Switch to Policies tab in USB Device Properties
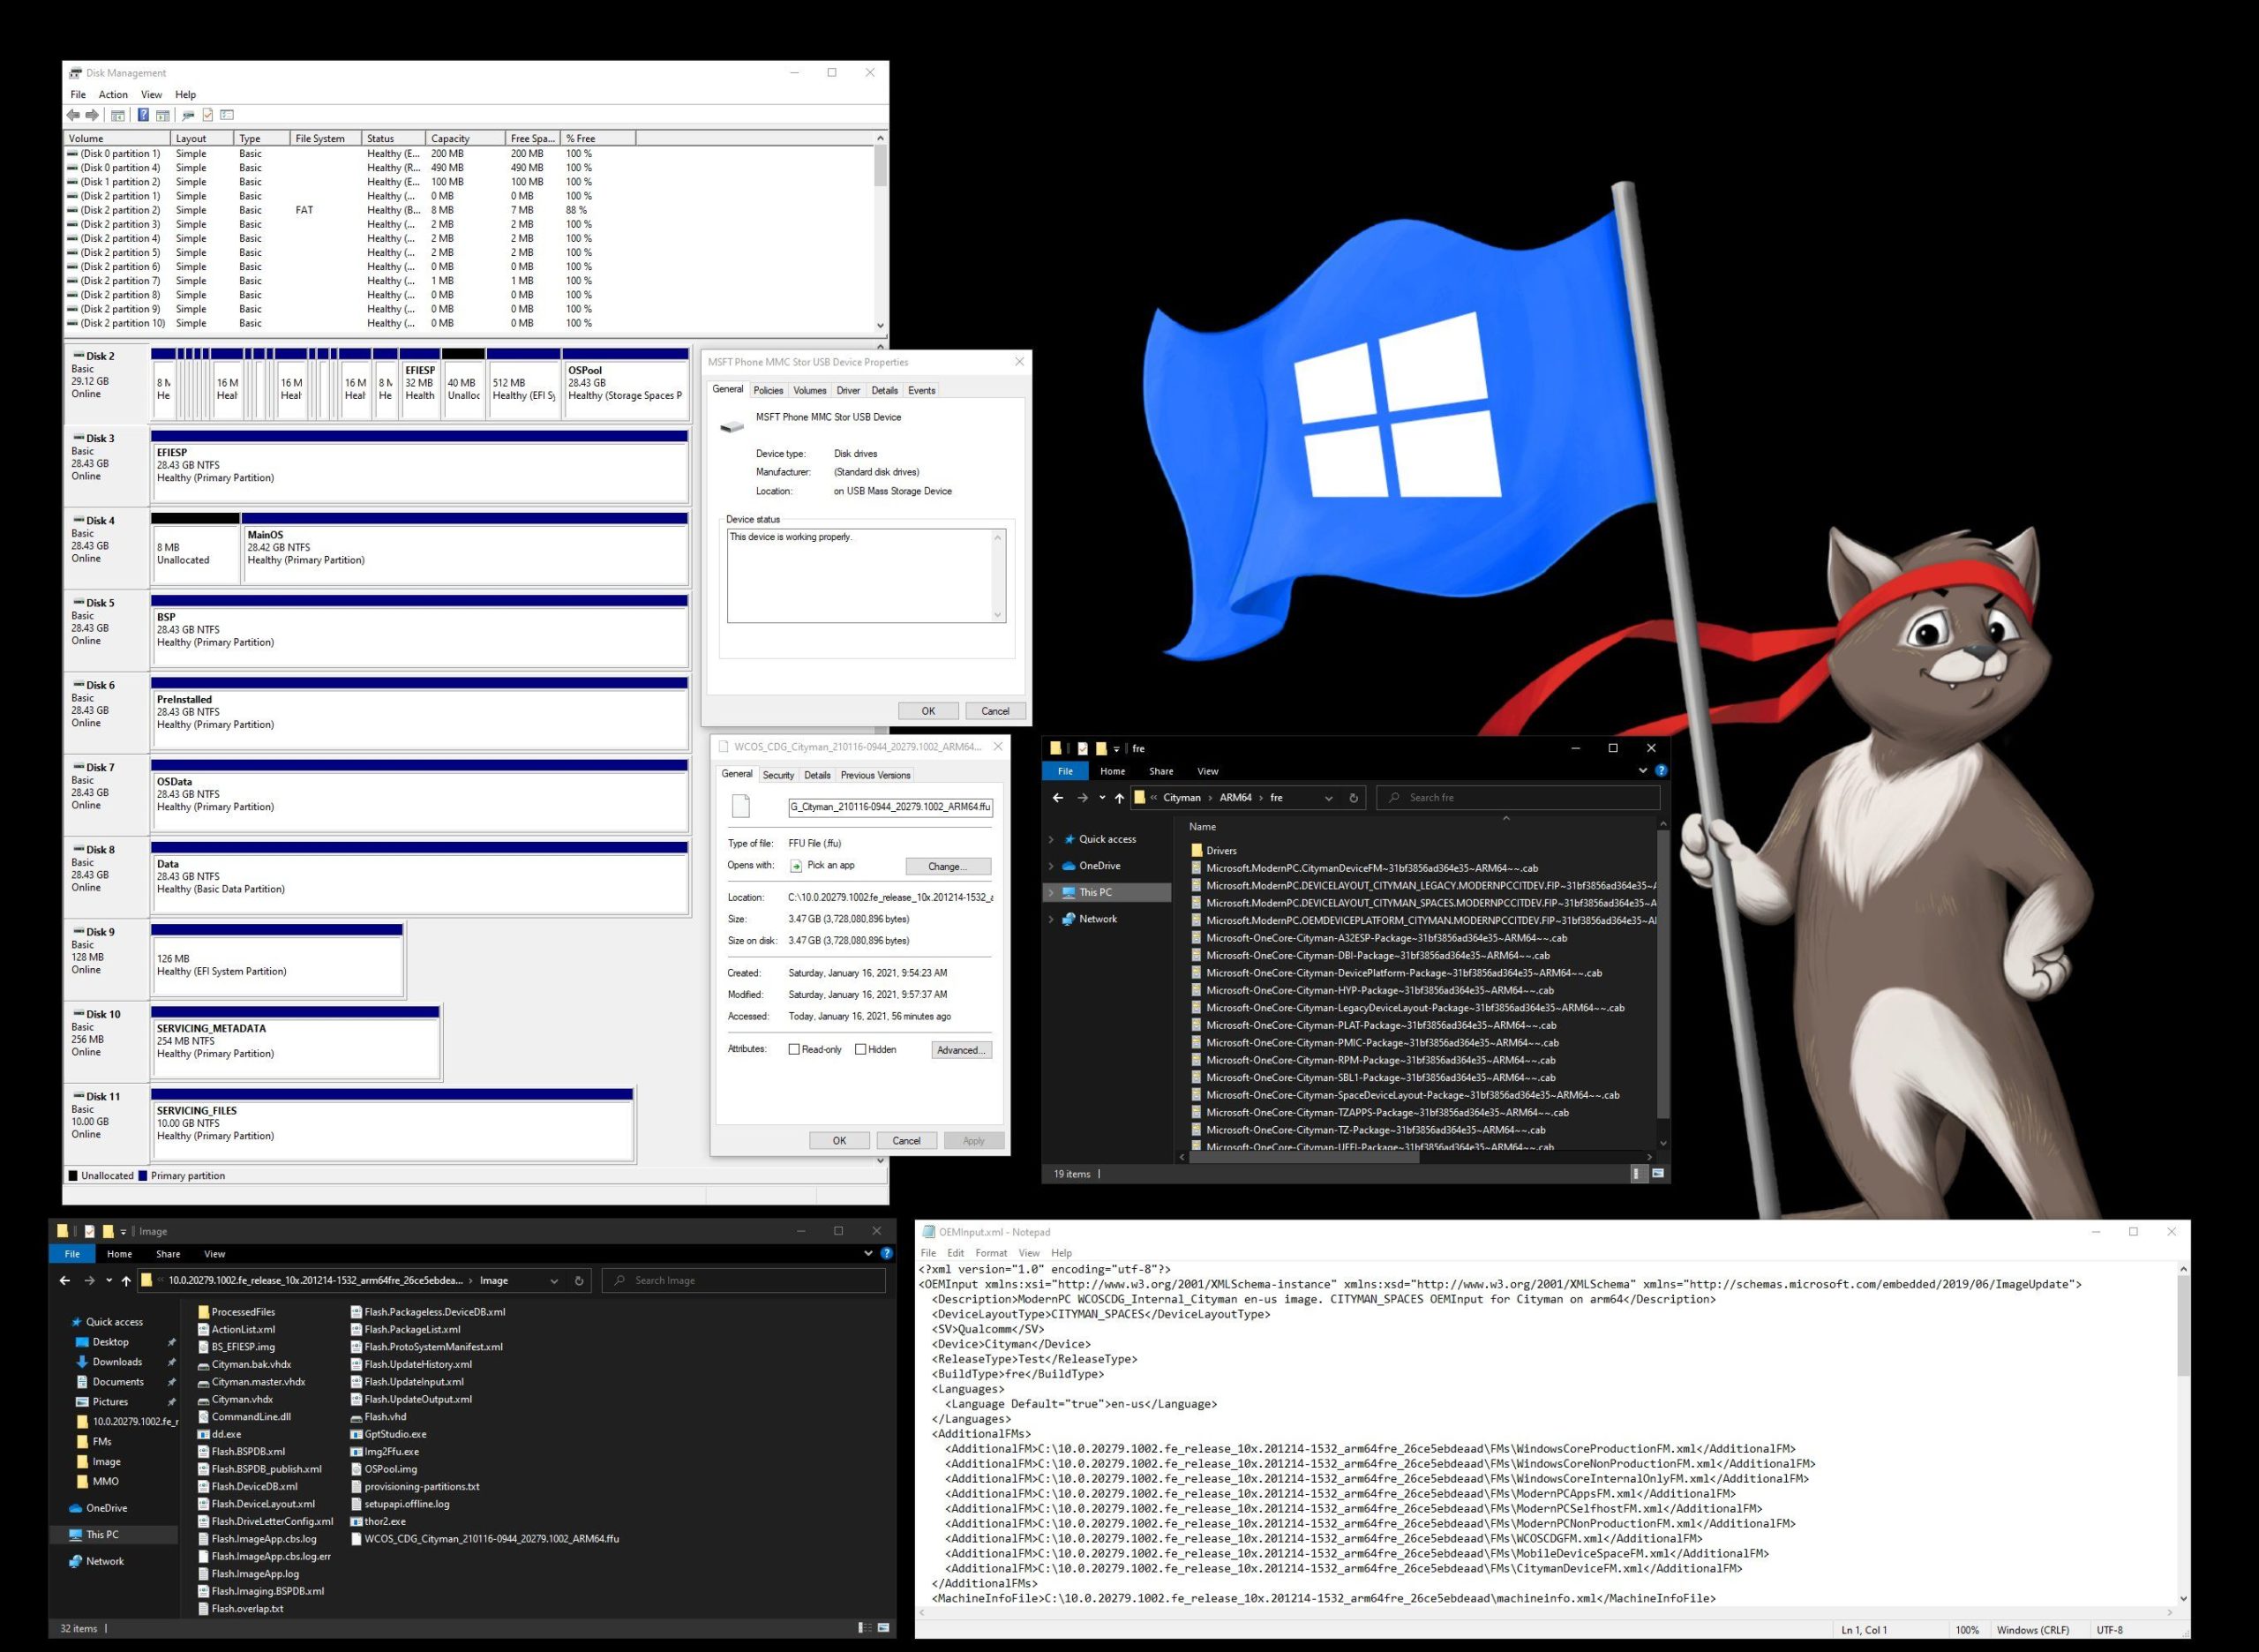 coord(768,391)
